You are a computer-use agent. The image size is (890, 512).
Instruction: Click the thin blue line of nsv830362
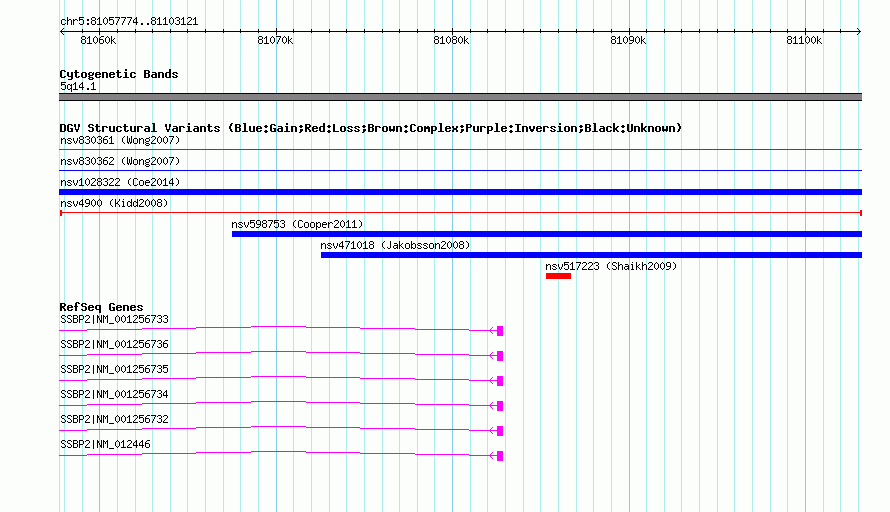tap(460, 170)
